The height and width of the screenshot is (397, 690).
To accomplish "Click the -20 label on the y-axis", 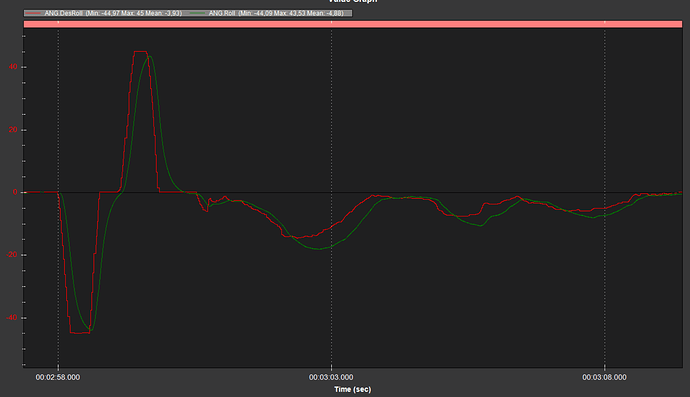I will tap(12, 255).
